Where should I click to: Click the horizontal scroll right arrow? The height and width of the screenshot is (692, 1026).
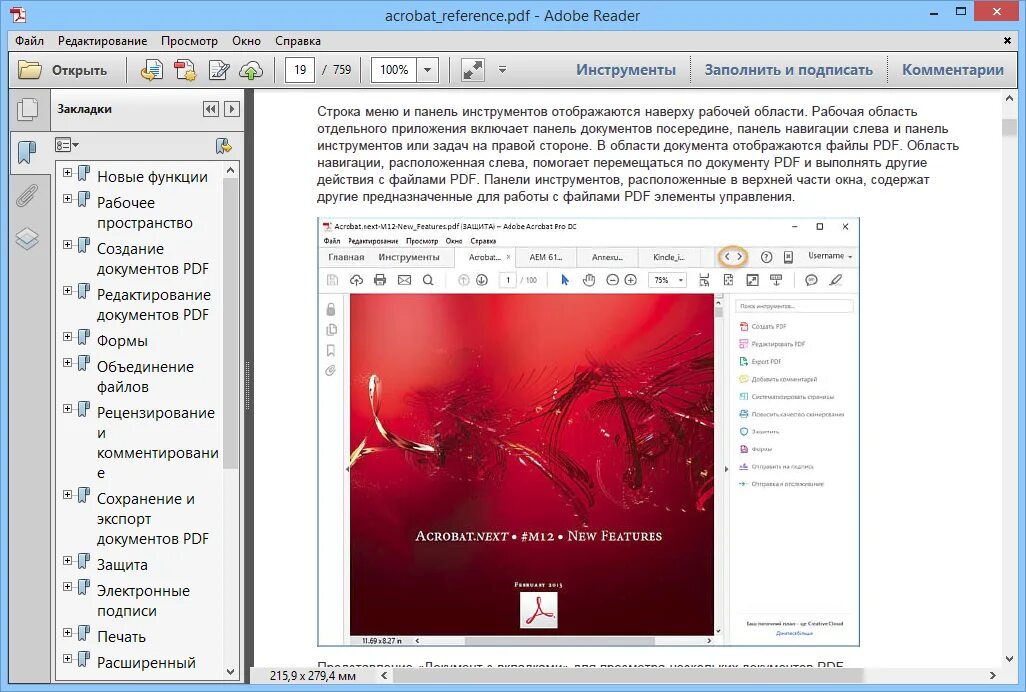click(x=992, y=676)
